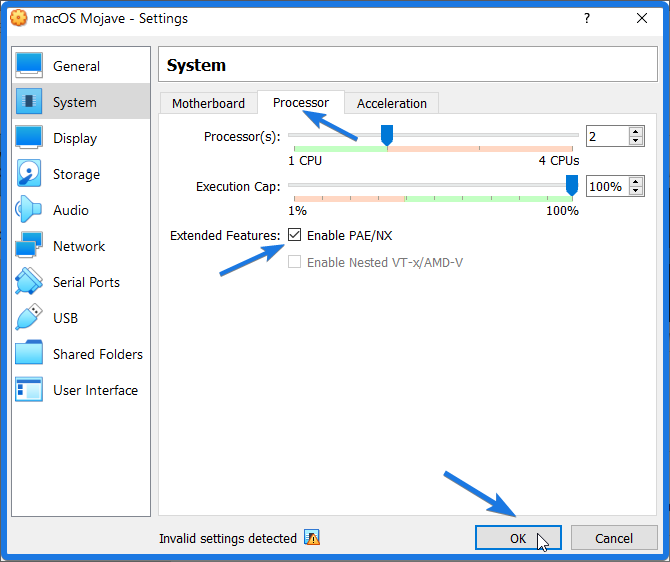
Task: Open the Audio settings label
Action: pyautogui.click(x=71, y=210)
